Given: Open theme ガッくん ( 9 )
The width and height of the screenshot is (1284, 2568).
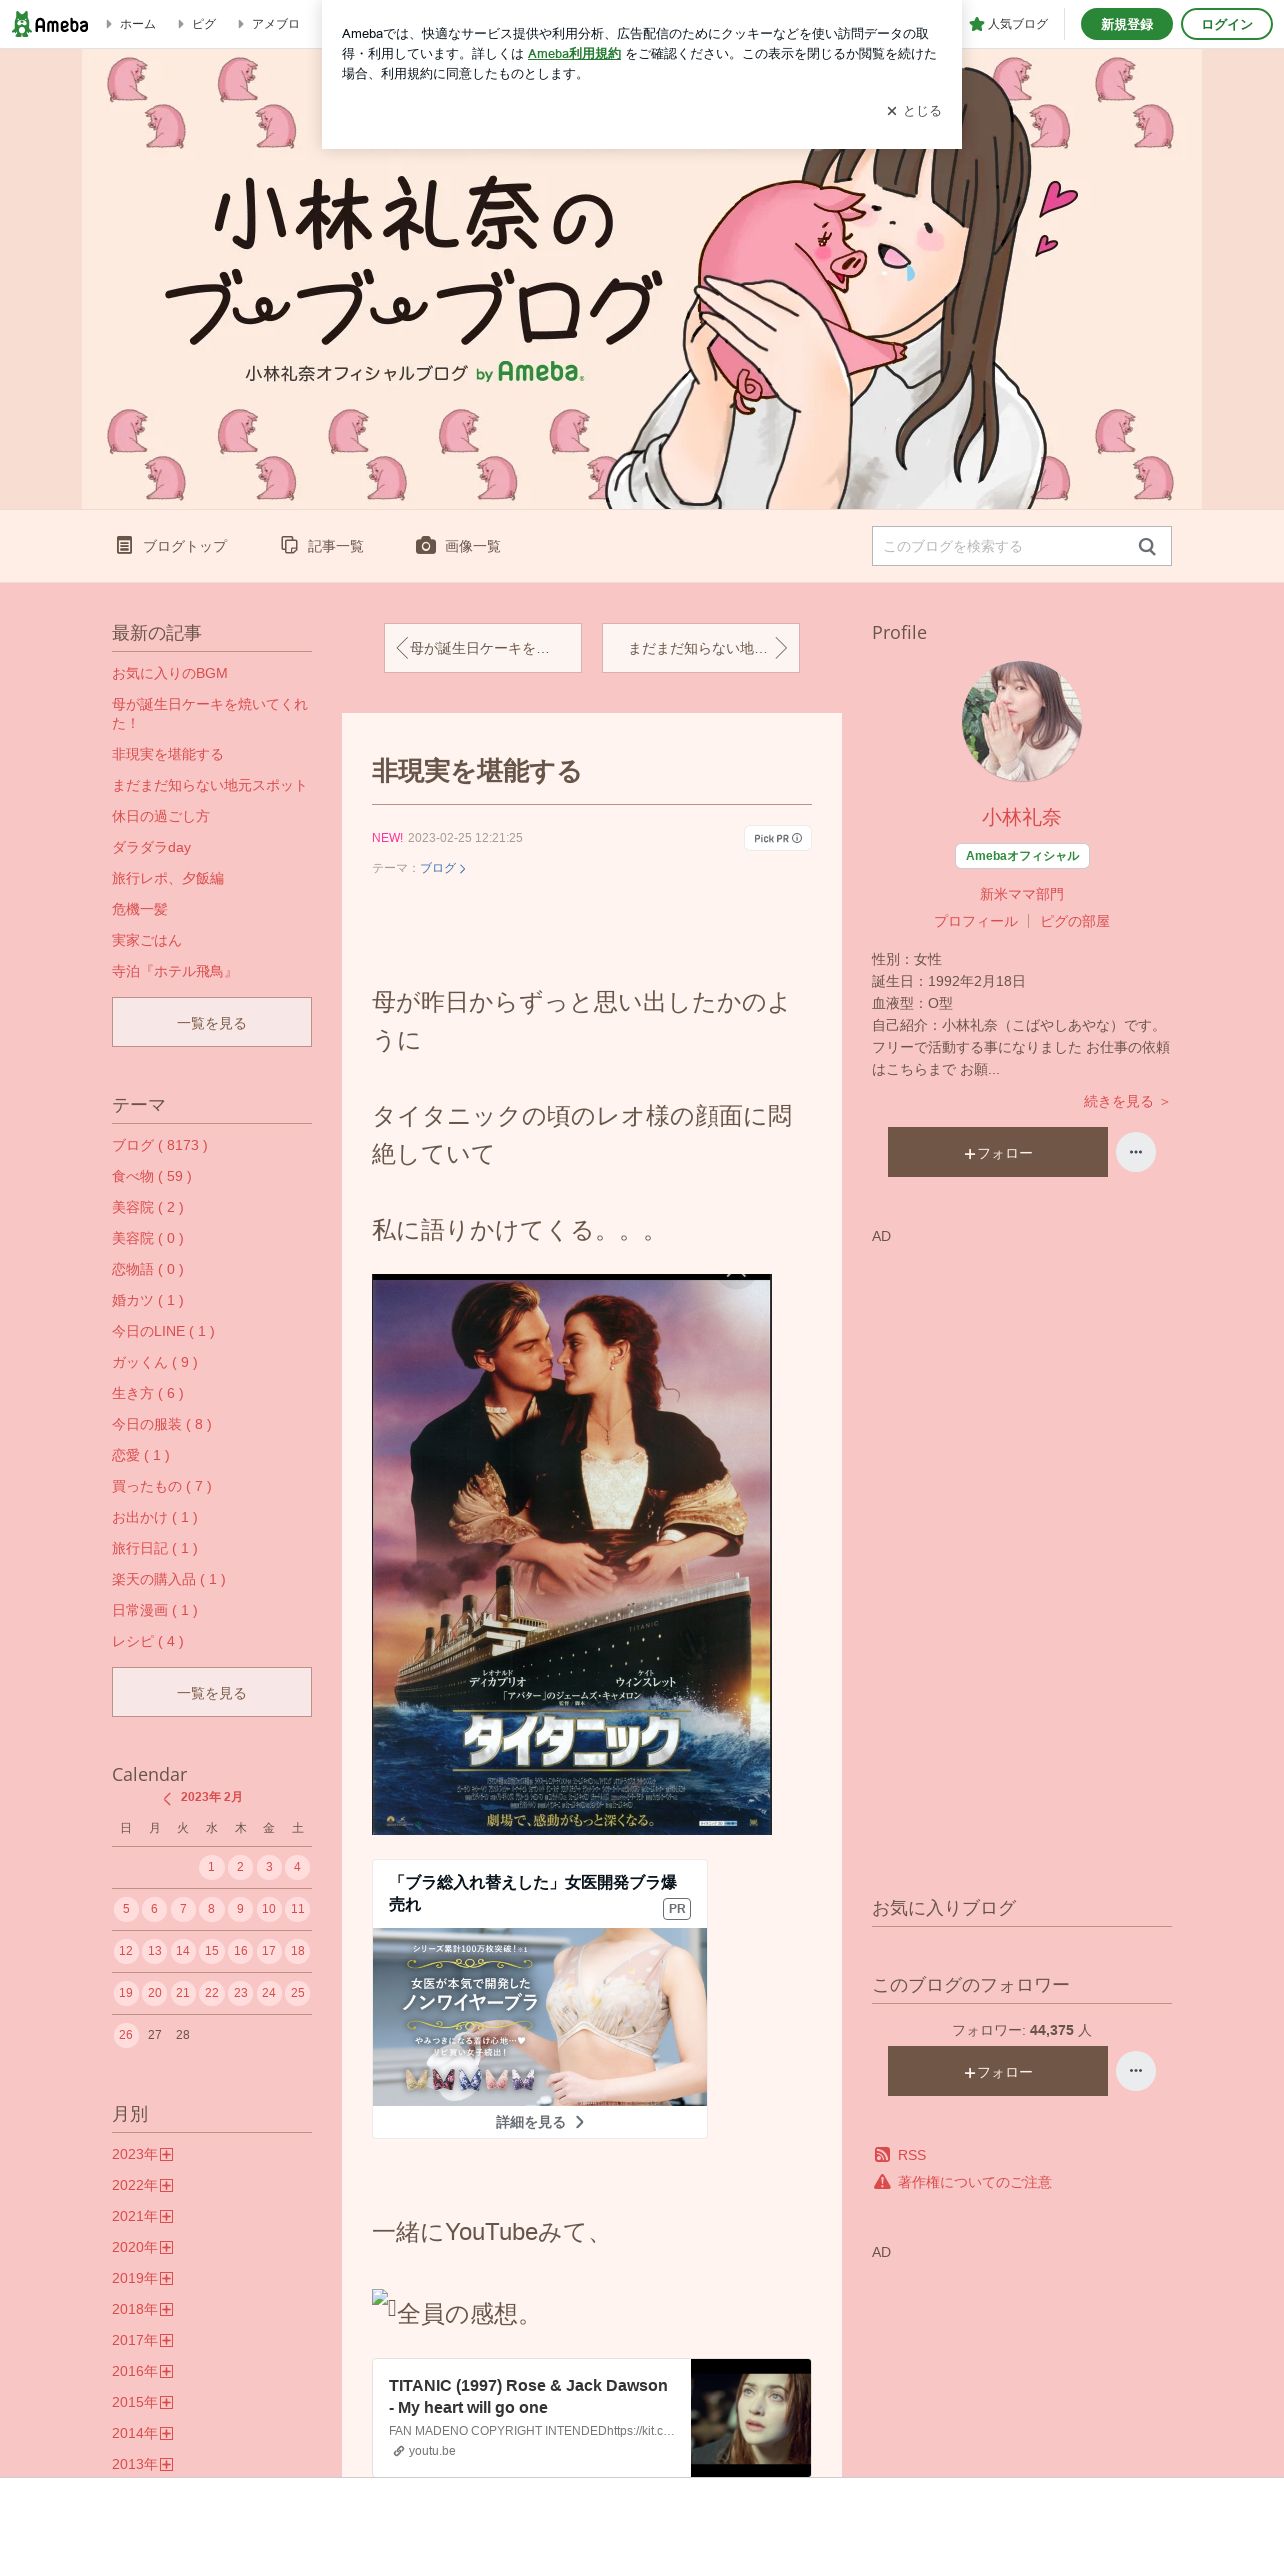Looking at the screenshot, I should 155,1362.
